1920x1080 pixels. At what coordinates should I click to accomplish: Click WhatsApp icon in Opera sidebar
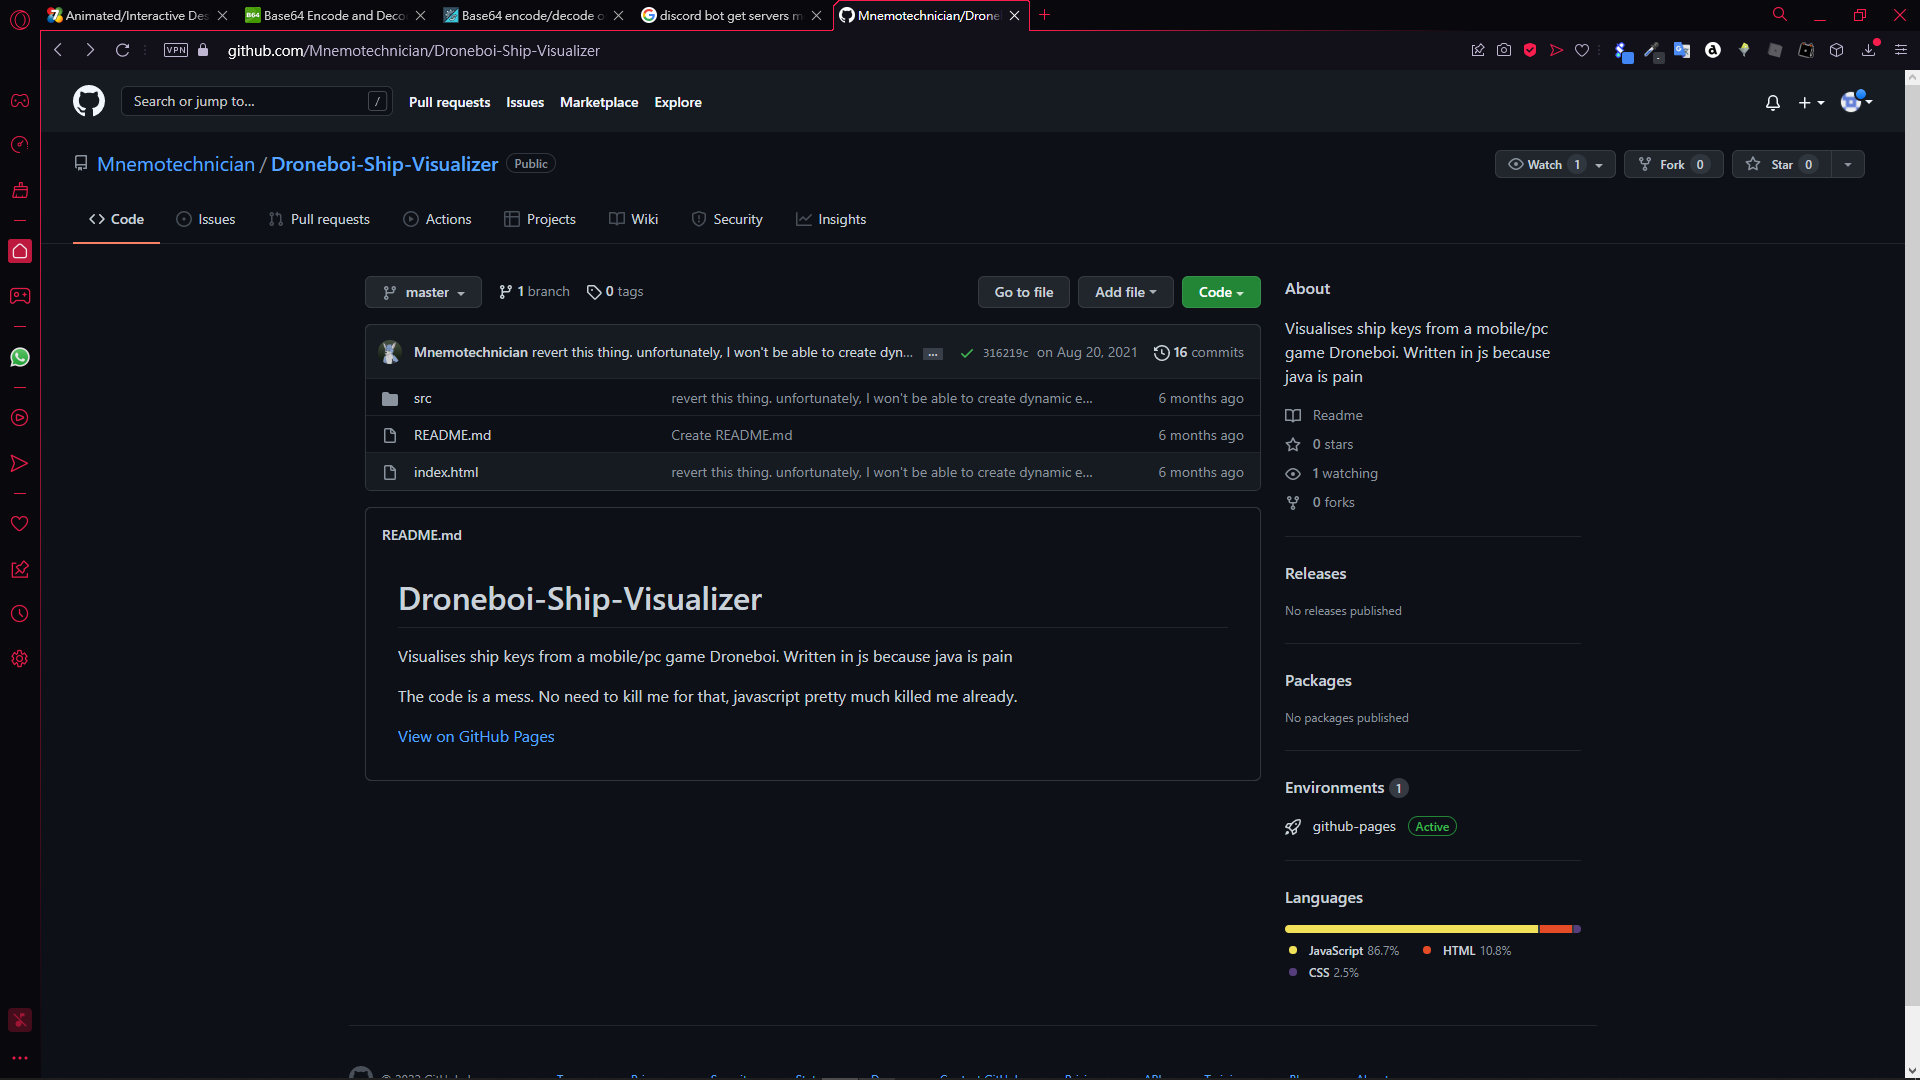pyautogui.click(x=19, y=357)
